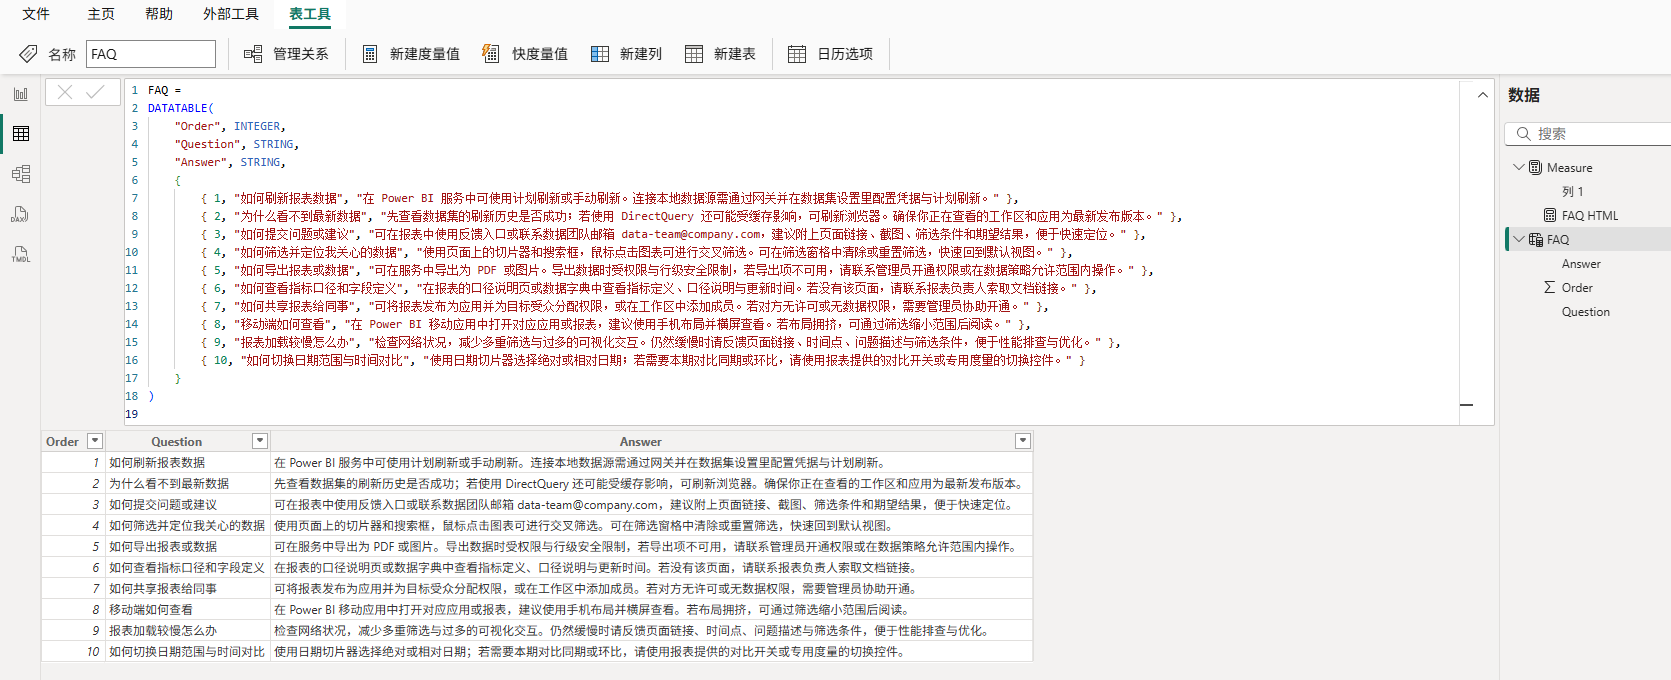The height and width of the screenshot is (680, 1671).
Task: Open the Model view icon in sidebar
Action: click(21, 174)
